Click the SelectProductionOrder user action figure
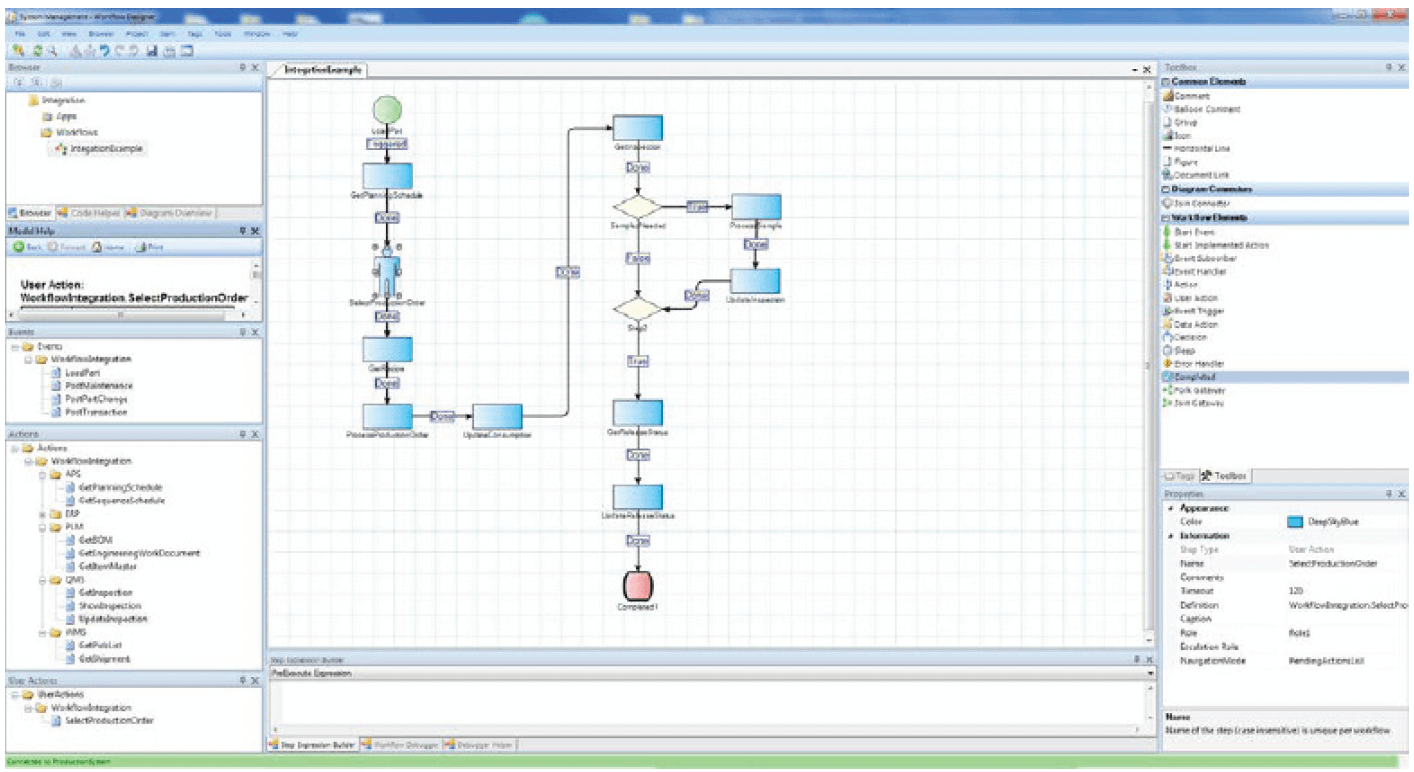Image resolution: width=1414 pixels, height=772 pixels. 387,275
